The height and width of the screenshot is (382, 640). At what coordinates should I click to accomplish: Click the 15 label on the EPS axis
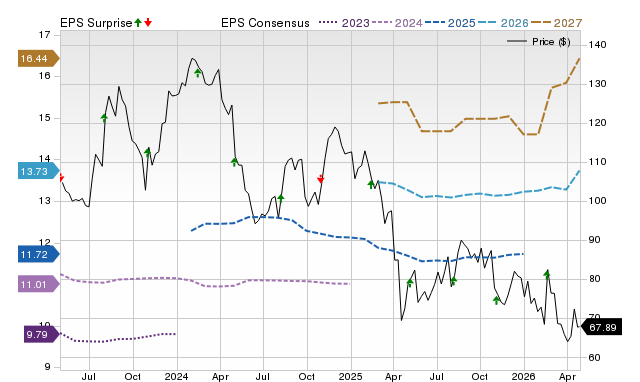(44, 118)
